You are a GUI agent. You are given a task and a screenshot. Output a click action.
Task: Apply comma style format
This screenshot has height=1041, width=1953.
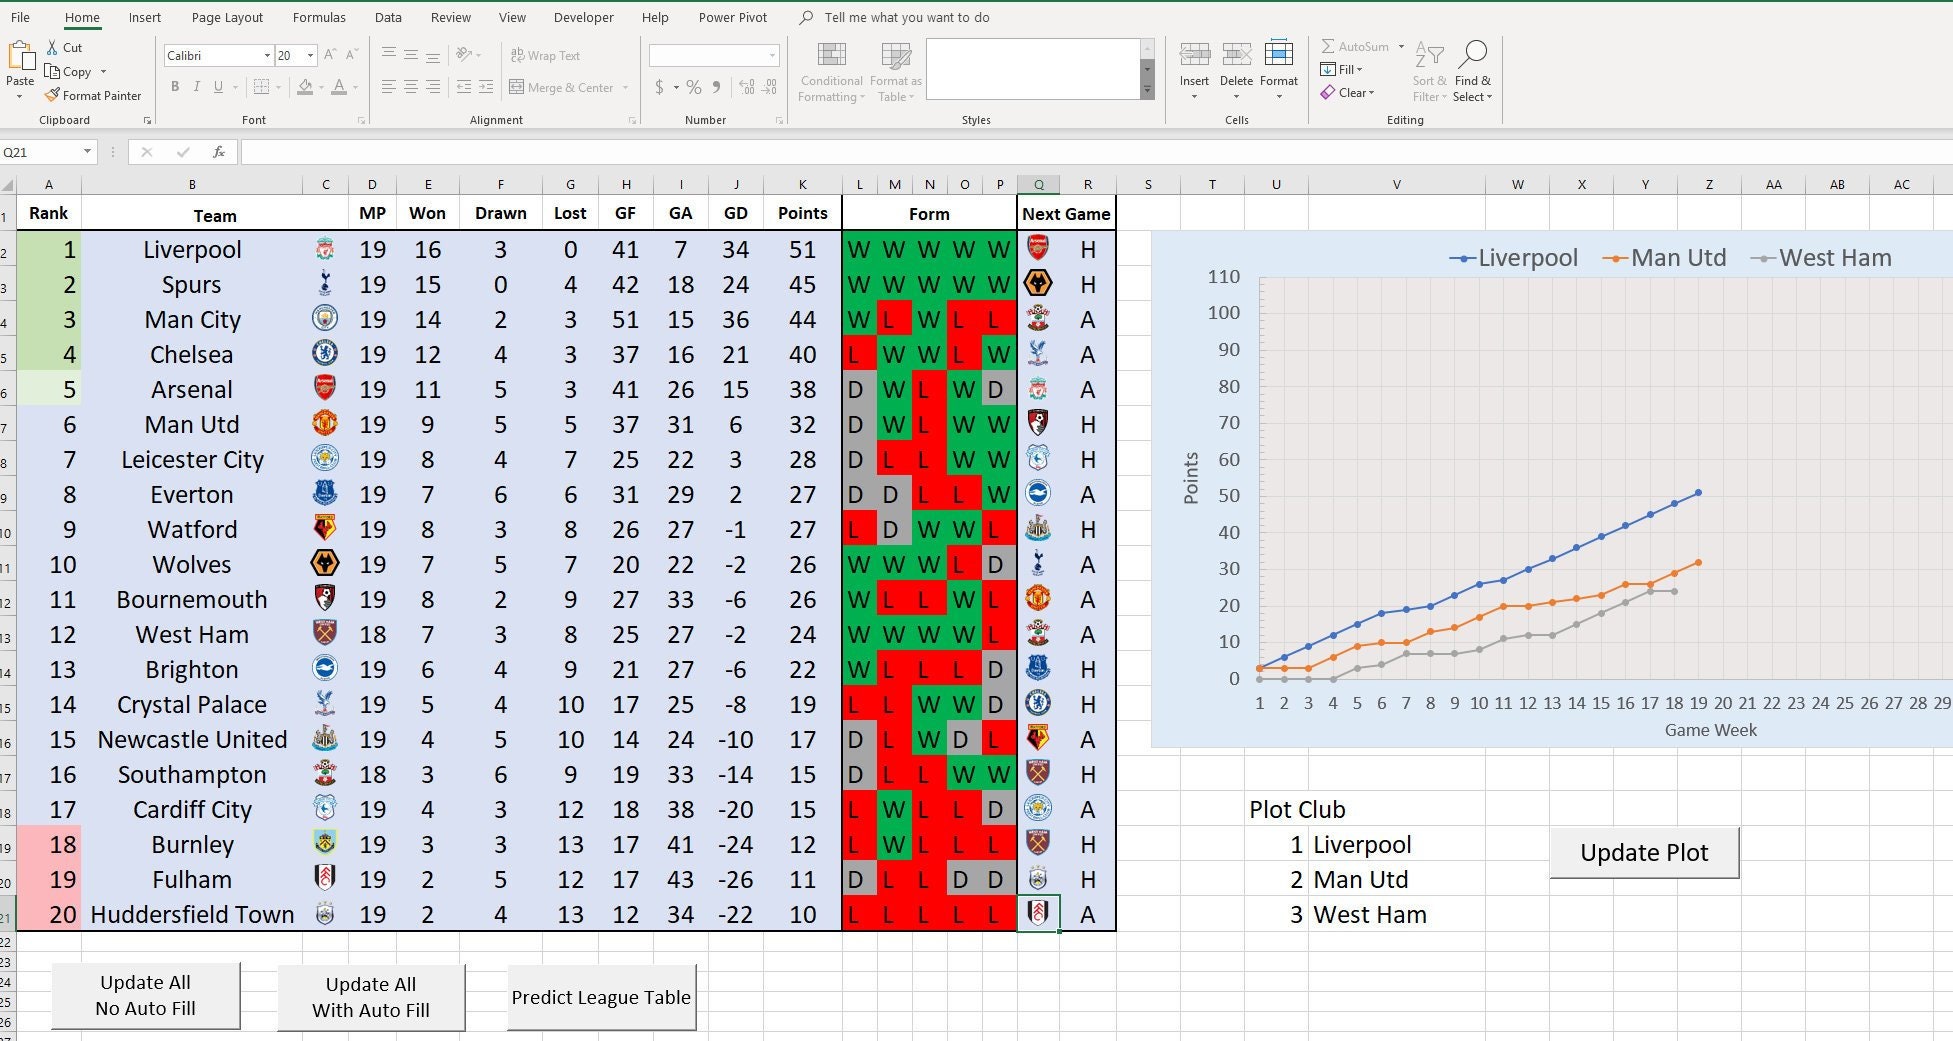click(x=716, y=88)
